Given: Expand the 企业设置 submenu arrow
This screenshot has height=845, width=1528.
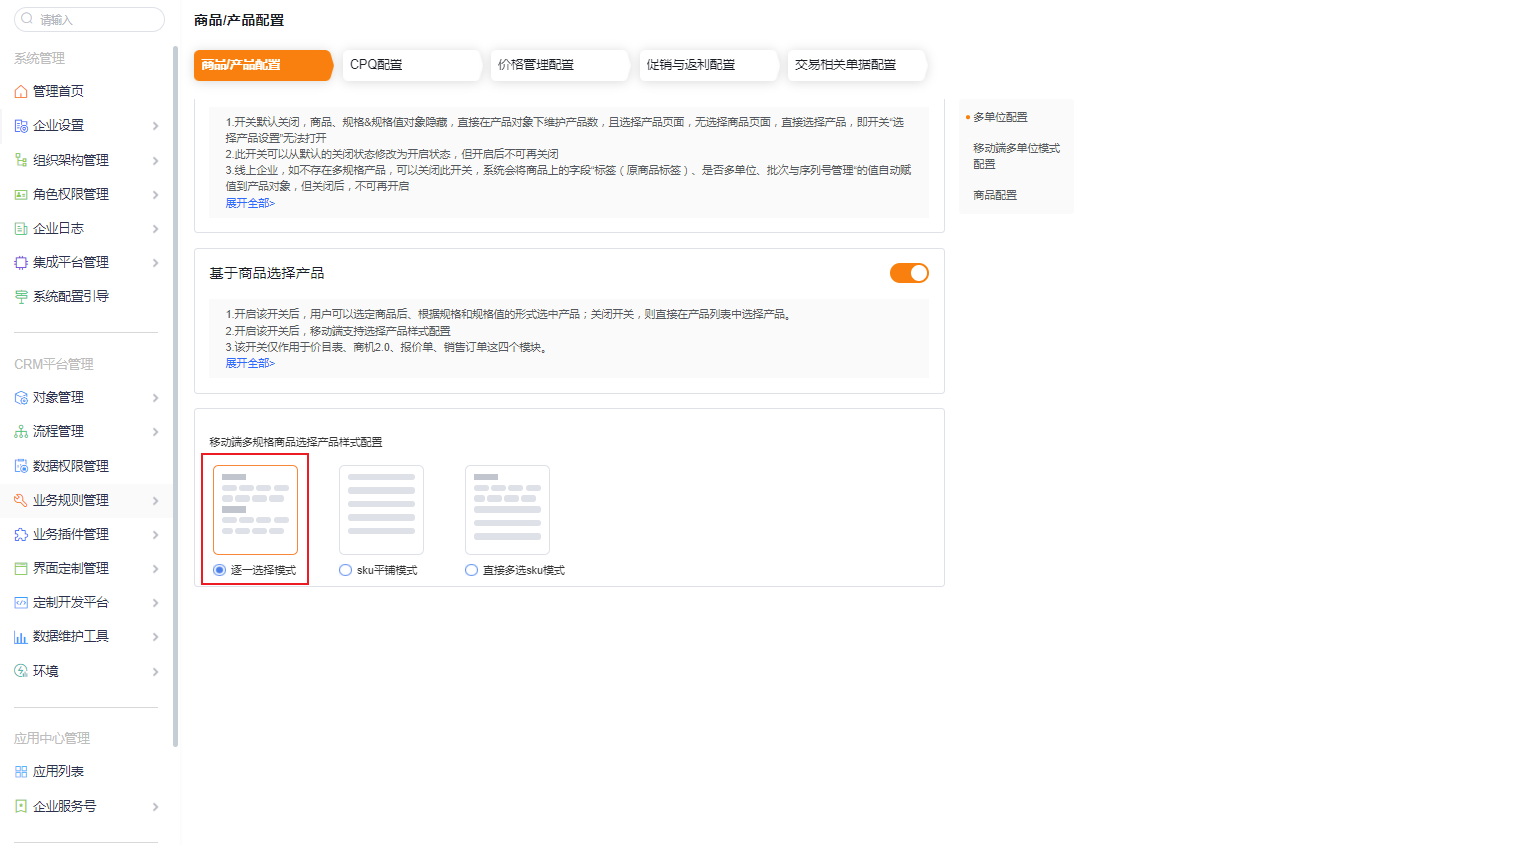Looking at the screenshot, I should tap(155, 126).
